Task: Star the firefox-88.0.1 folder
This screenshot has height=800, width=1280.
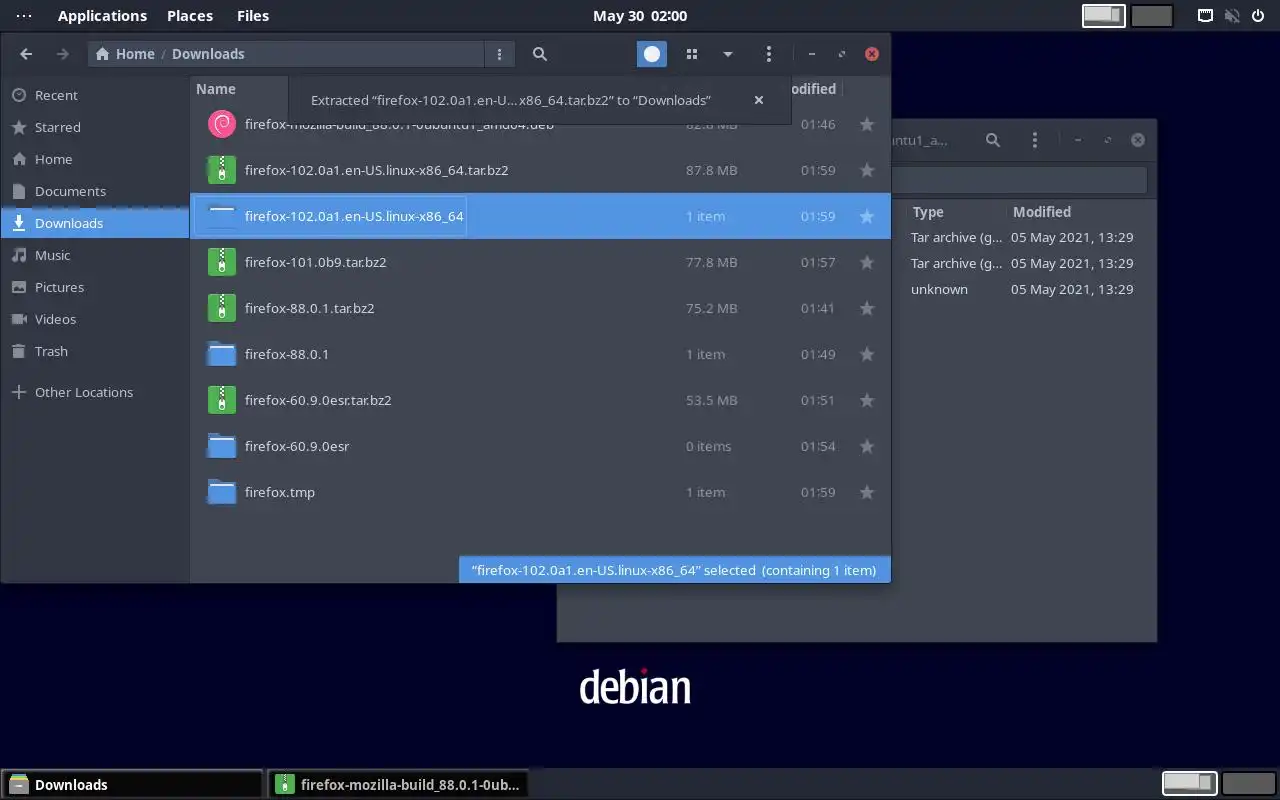Action: [867, 354]
